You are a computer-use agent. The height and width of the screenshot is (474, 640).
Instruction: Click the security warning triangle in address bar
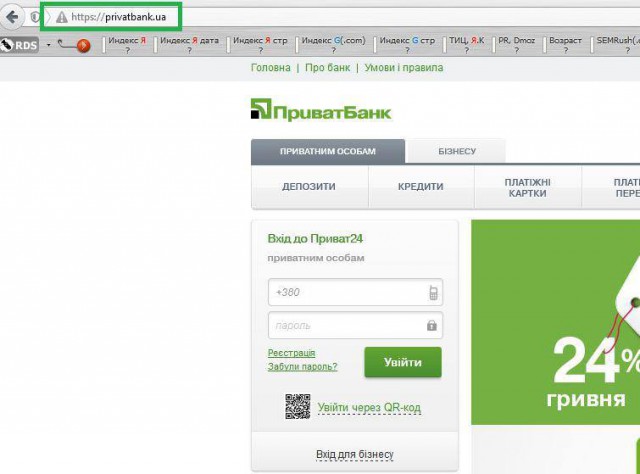click(x=61, y=17)
